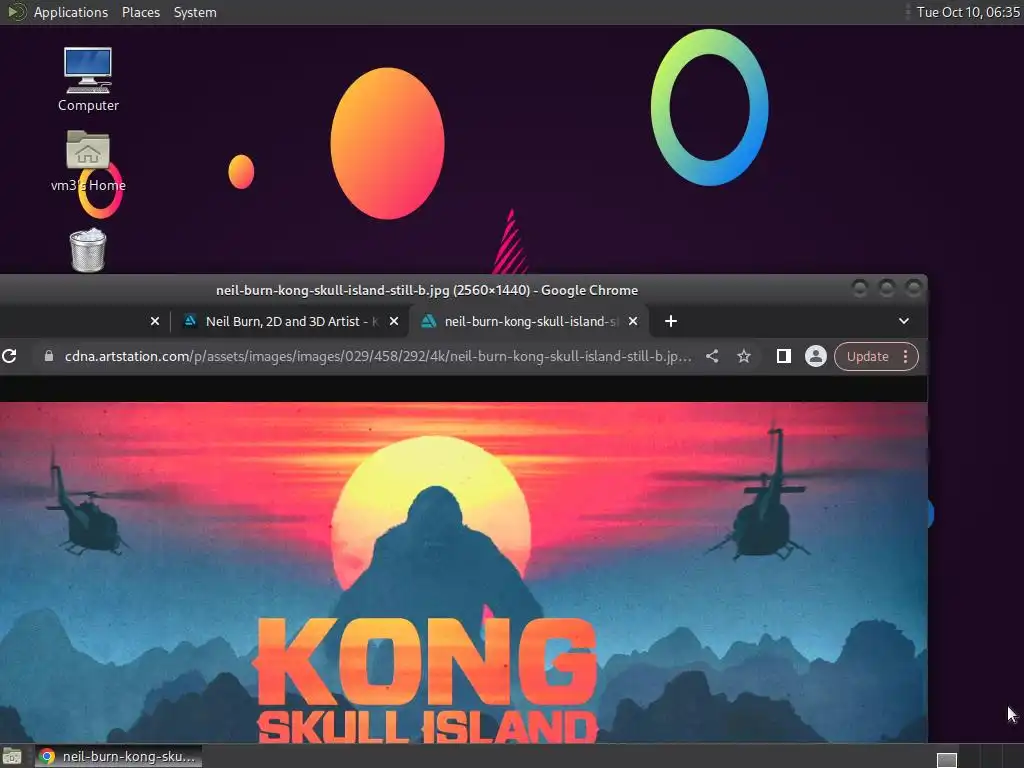The image size is (1024, 768).
Task: Click the Kong Skull Island image
Action: 463,573
